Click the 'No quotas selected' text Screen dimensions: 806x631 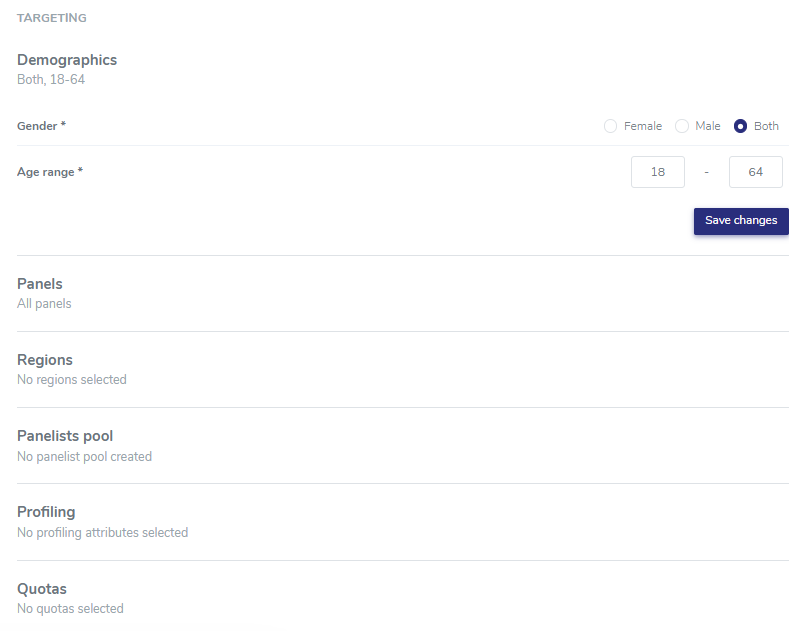70,608
